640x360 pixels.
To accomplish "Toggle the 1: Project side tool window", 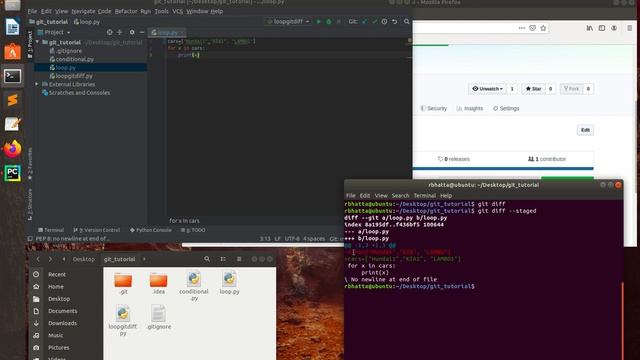I will point(30,44).
